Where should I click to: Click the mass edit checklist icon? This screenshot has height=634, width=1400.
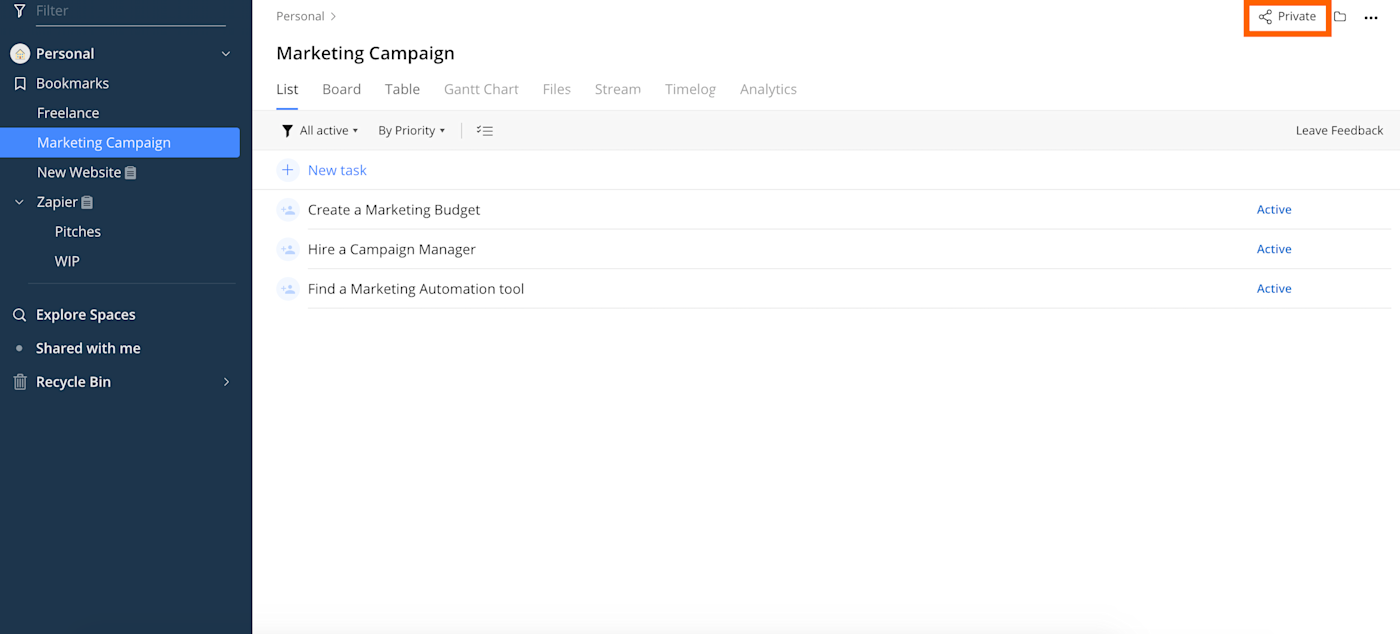[485, 131]
